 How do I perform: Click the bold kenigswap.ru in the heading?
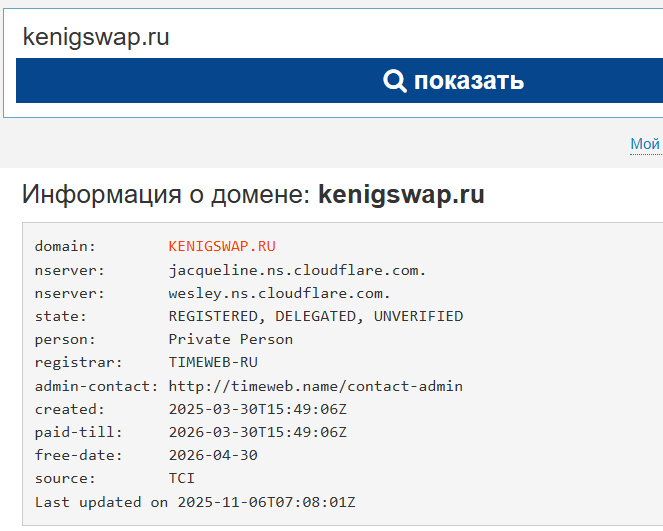tap(401, 194)
